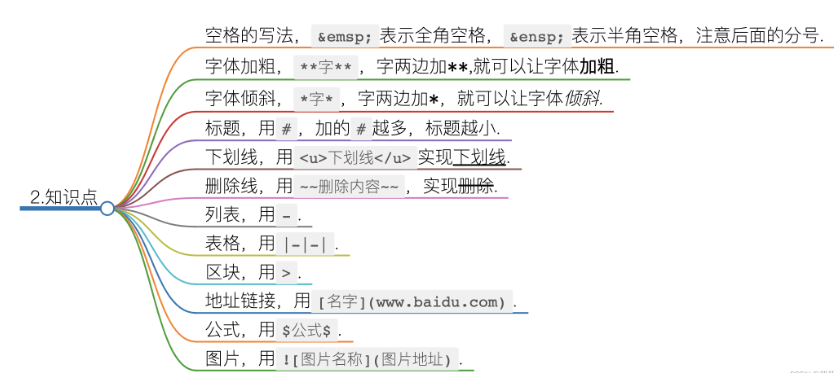Collapse the 2.知识点 node circle
This screenshot has height=373, width=834.
[107, 208]
